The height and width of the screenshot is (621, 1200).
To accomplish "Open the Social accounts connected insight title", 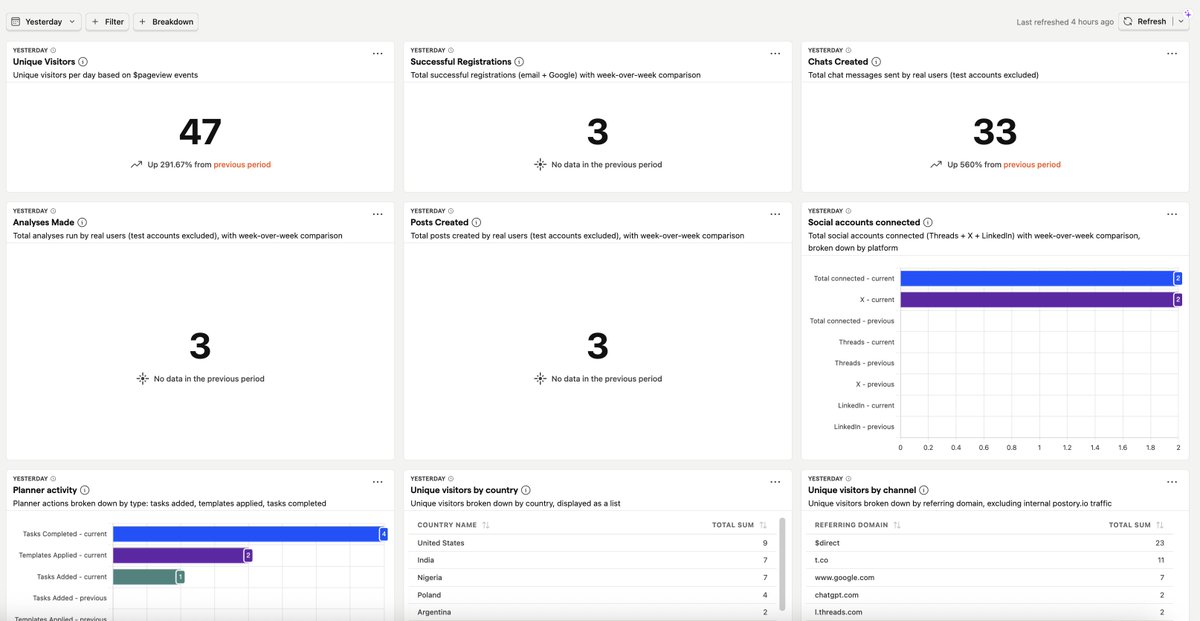I will click(x=864, y=223).
